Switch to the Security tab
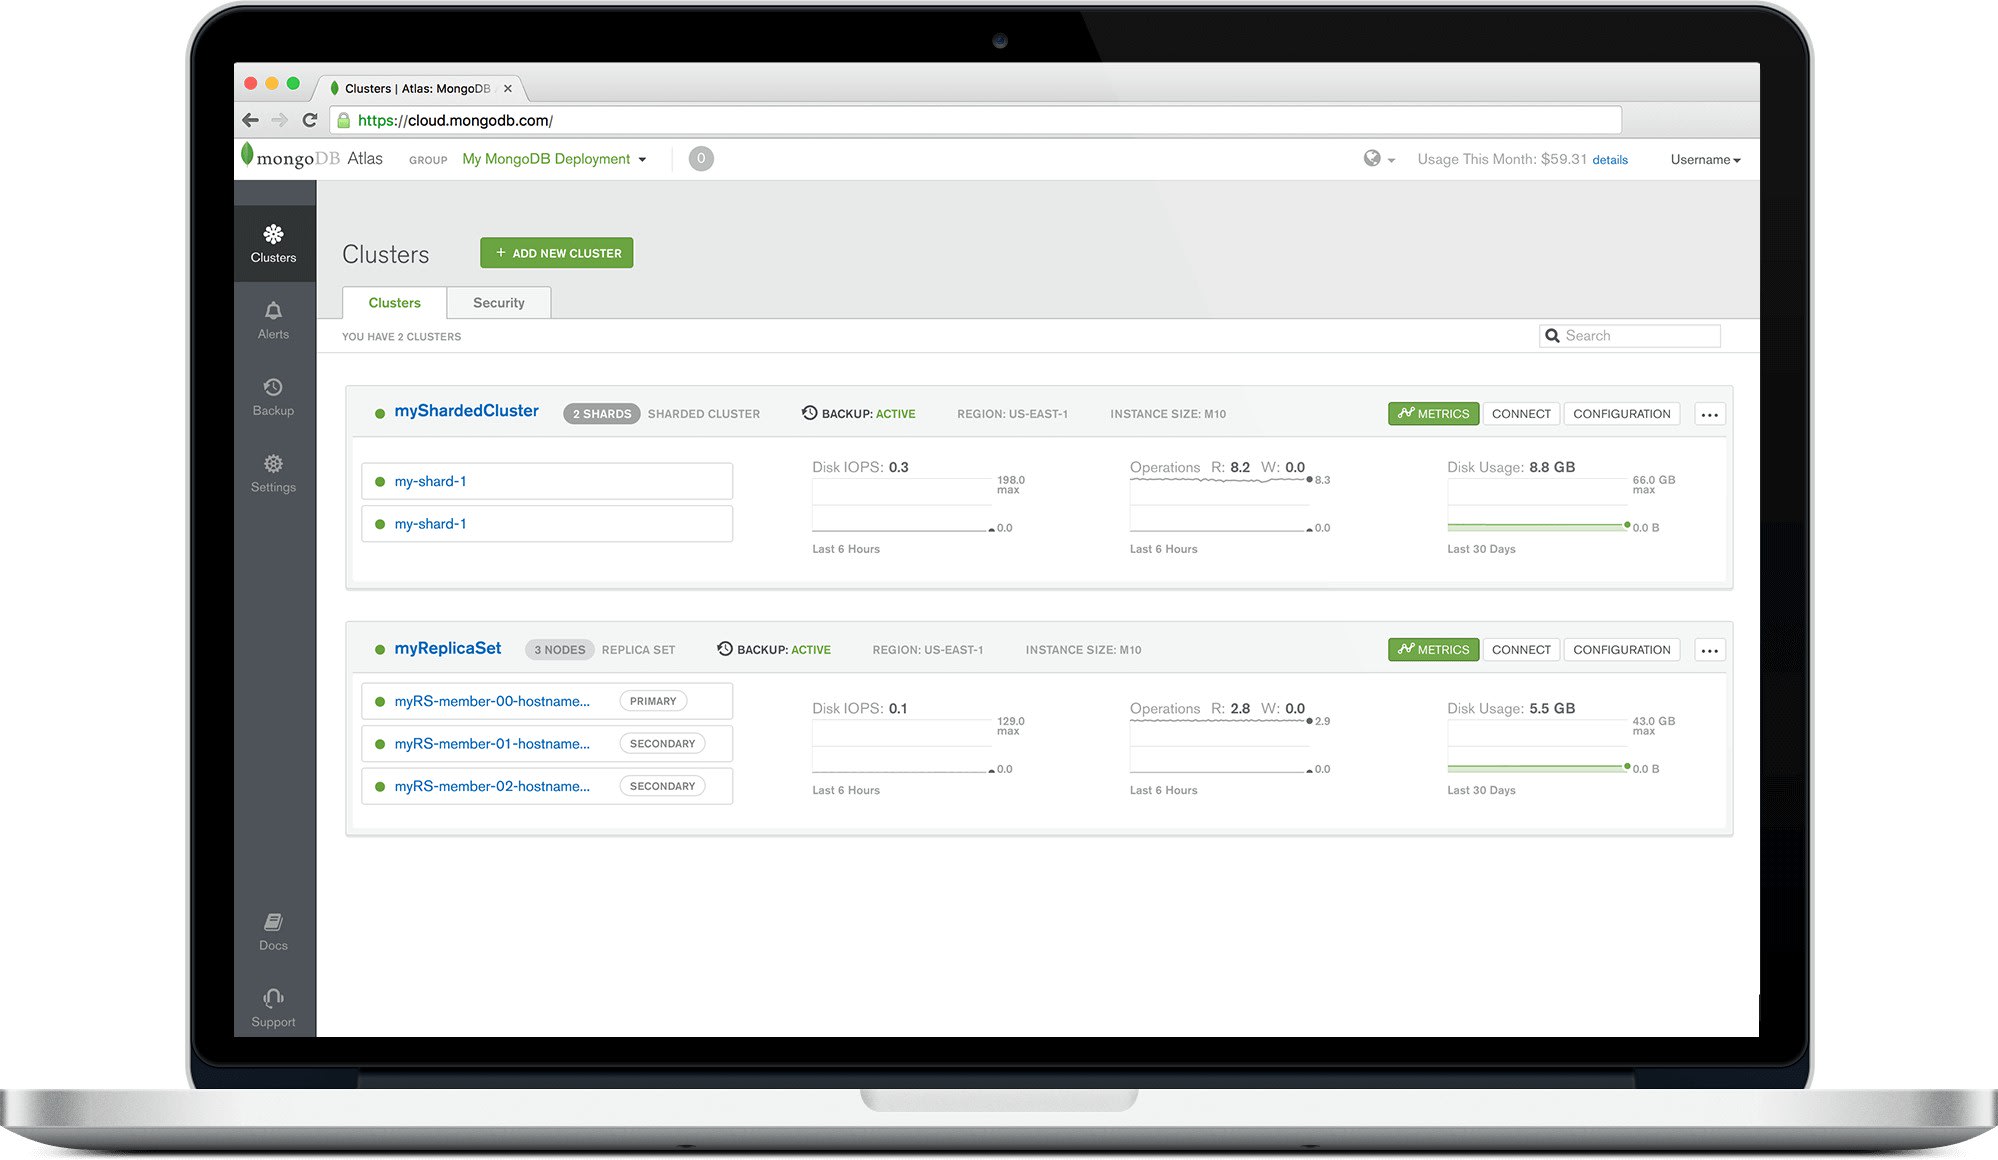 pos(498,302)
